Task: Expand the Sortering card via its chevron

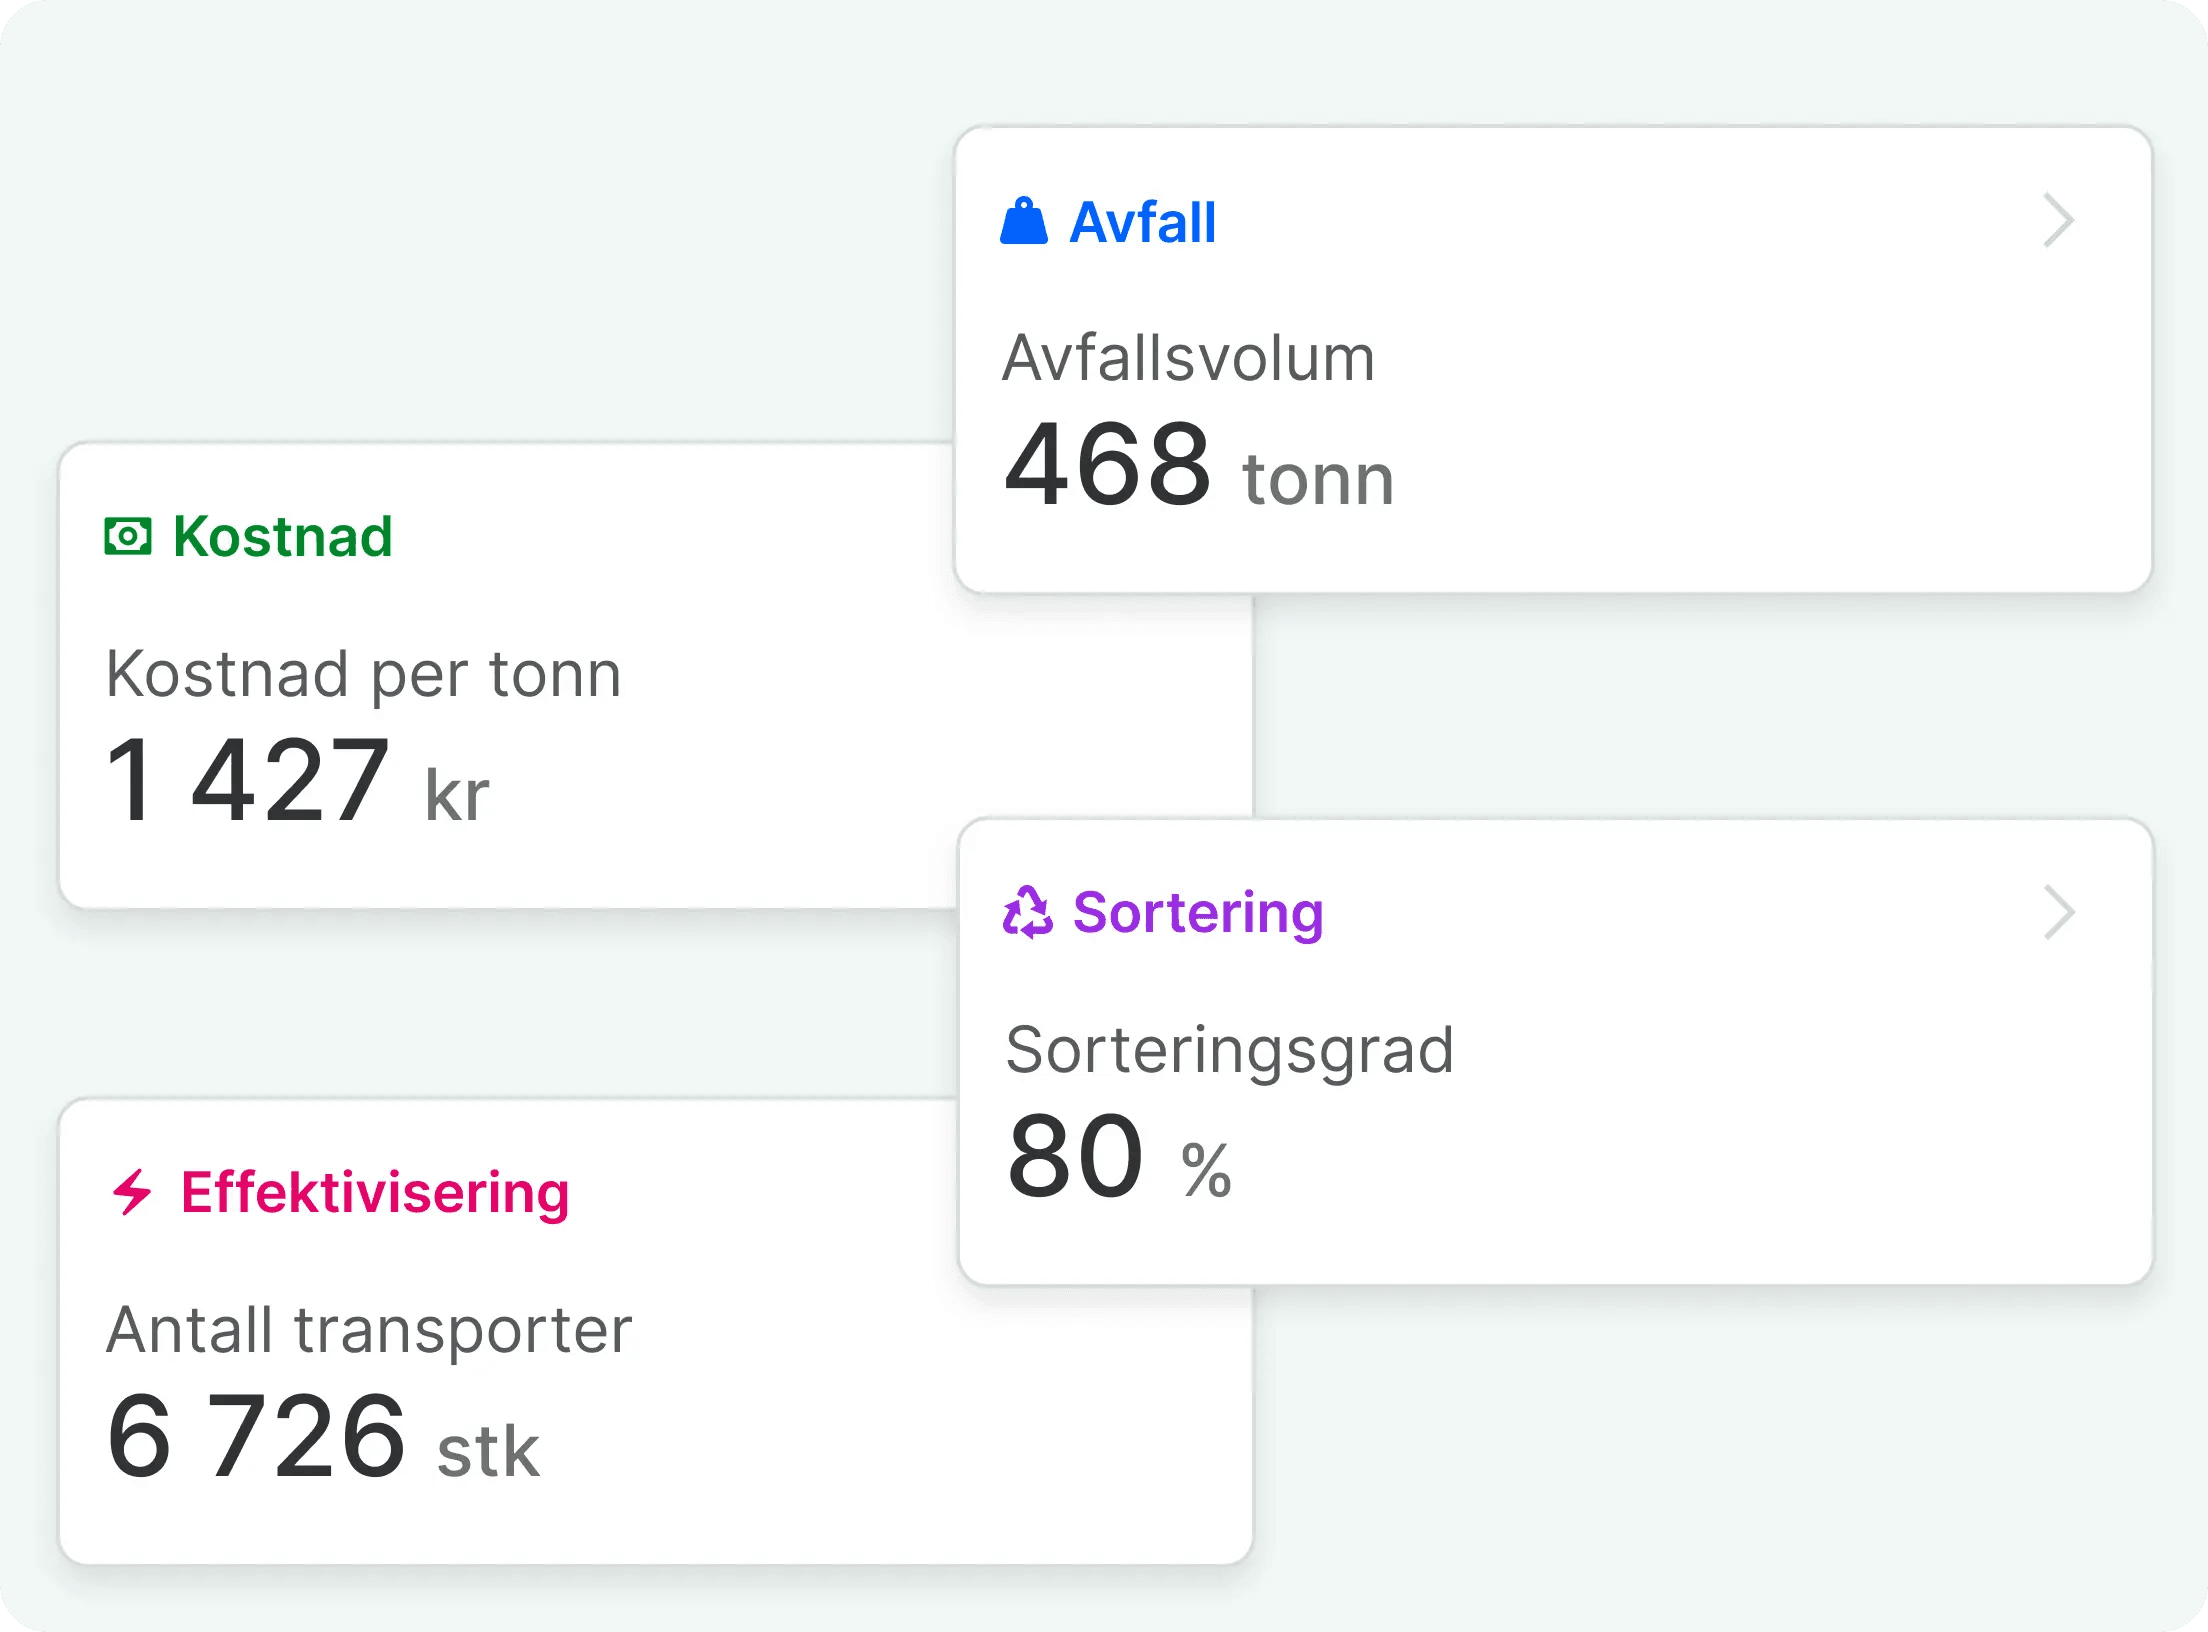Action: [2058, 912]
